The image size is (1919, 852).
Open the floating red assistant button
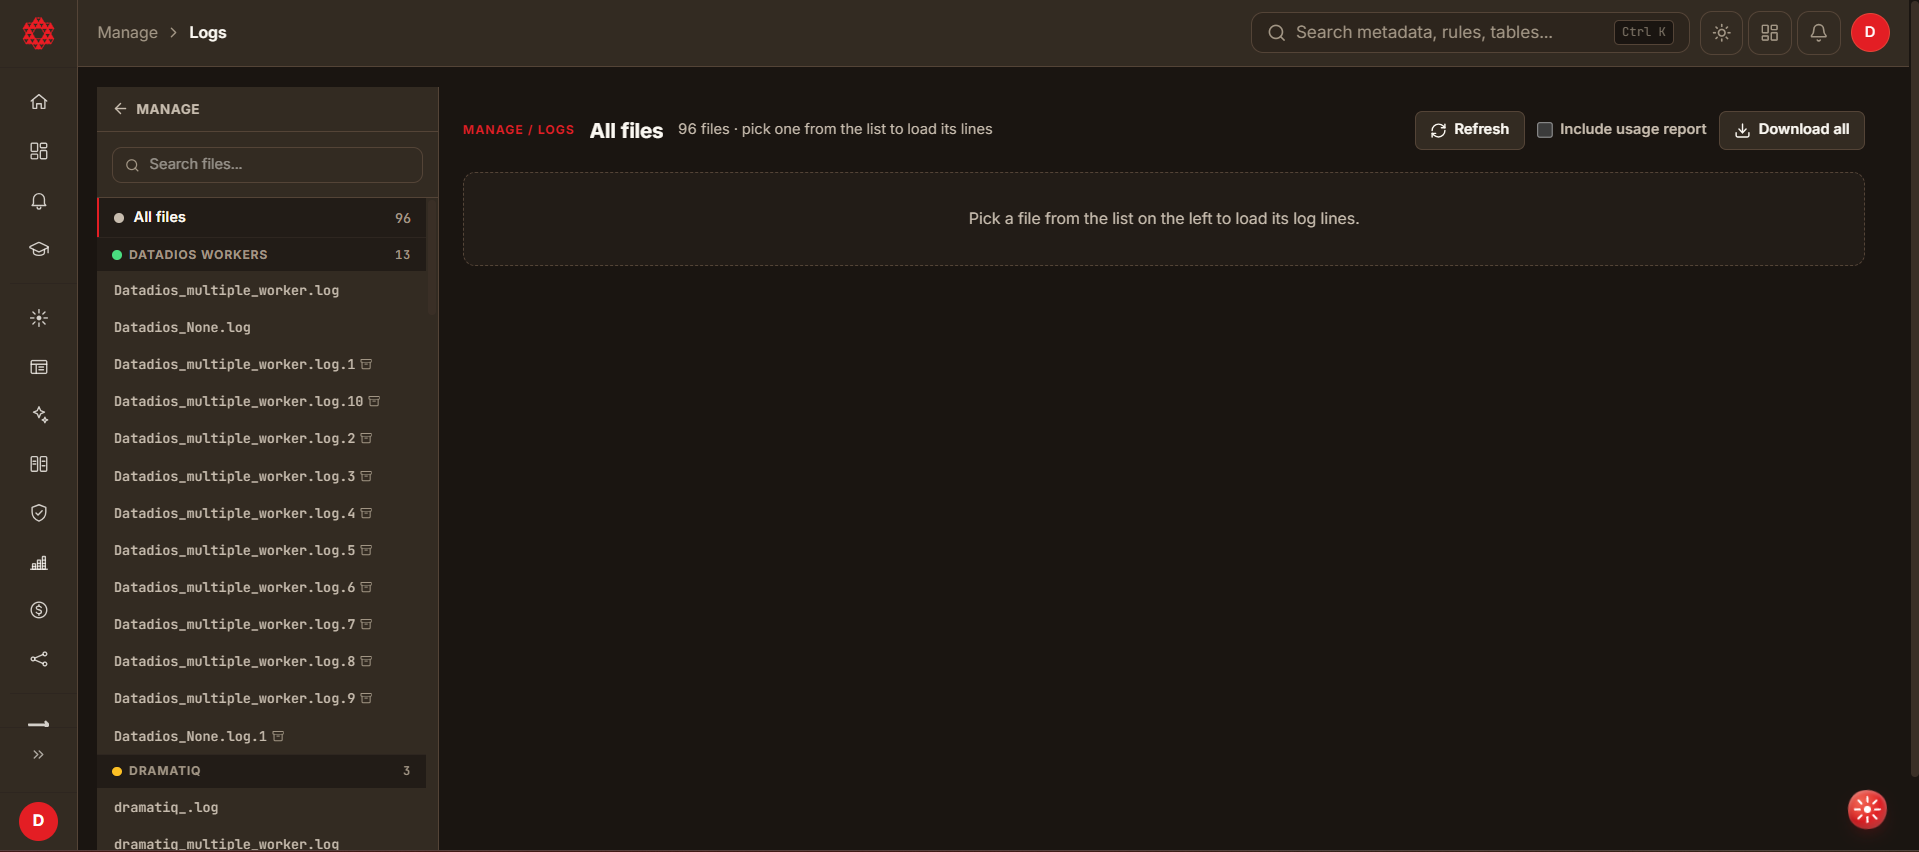(x=1866, y=809)
